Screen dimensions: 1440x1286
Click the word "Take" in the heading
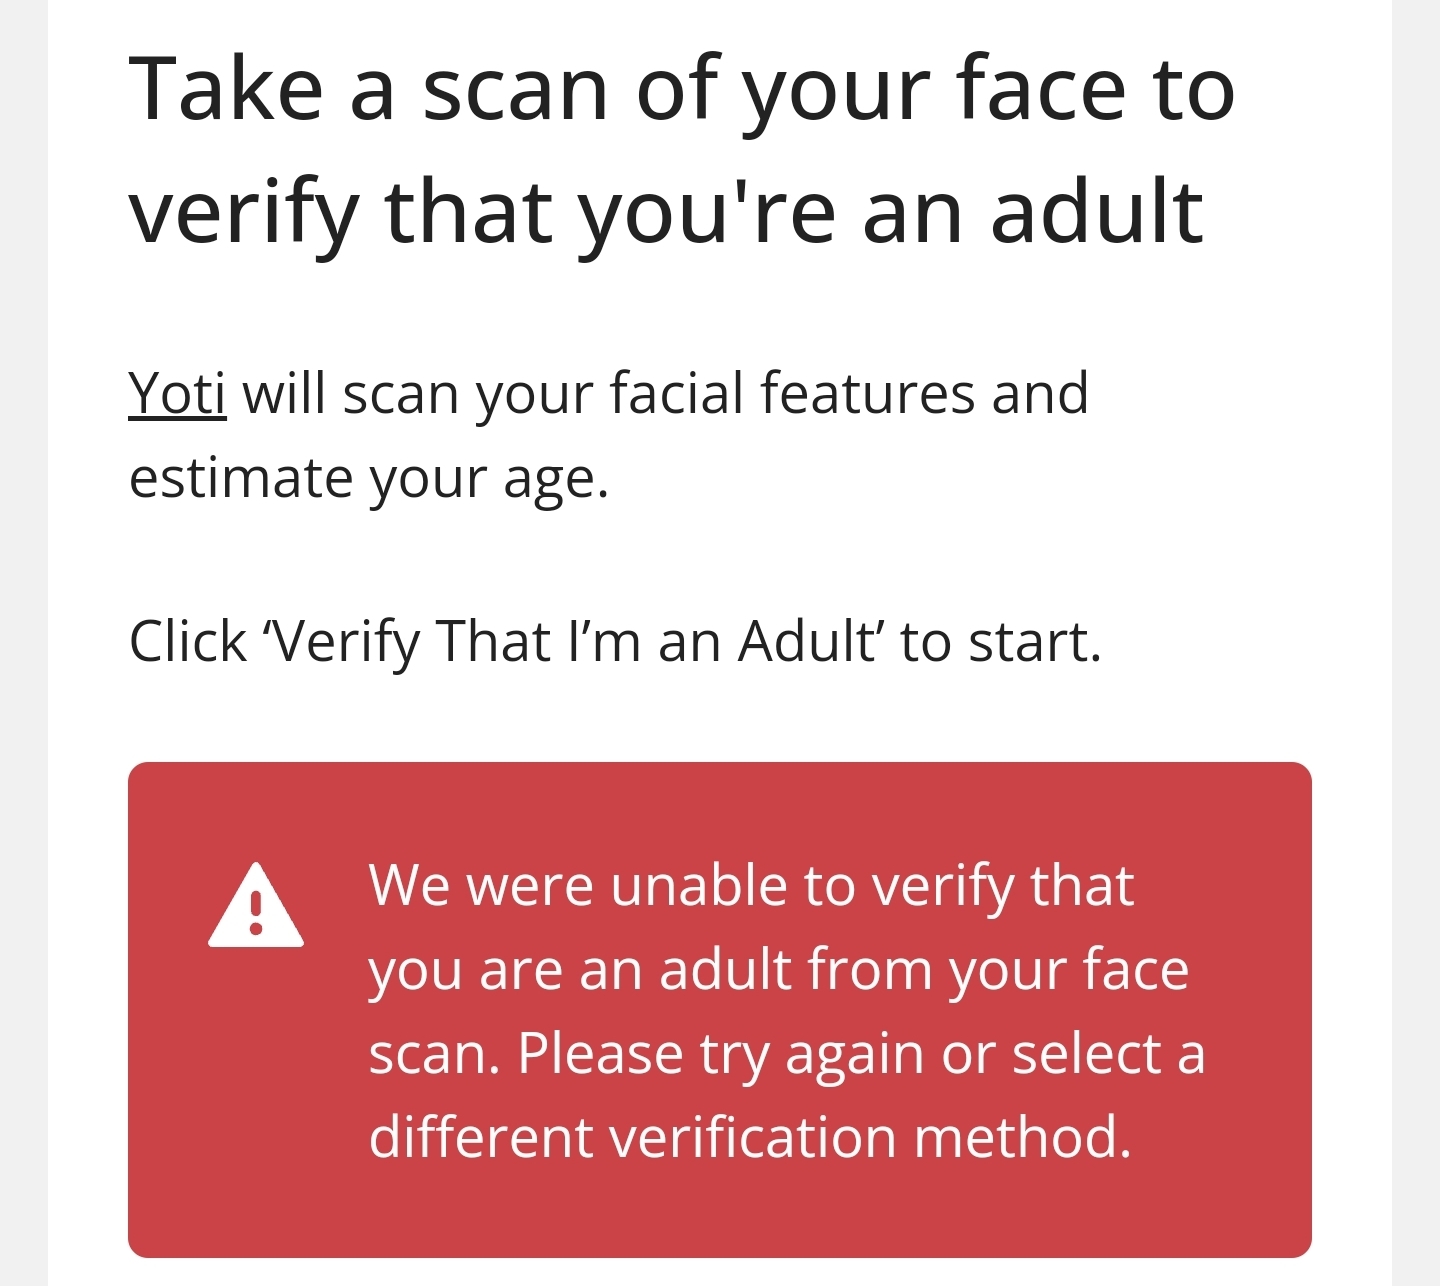226,89
